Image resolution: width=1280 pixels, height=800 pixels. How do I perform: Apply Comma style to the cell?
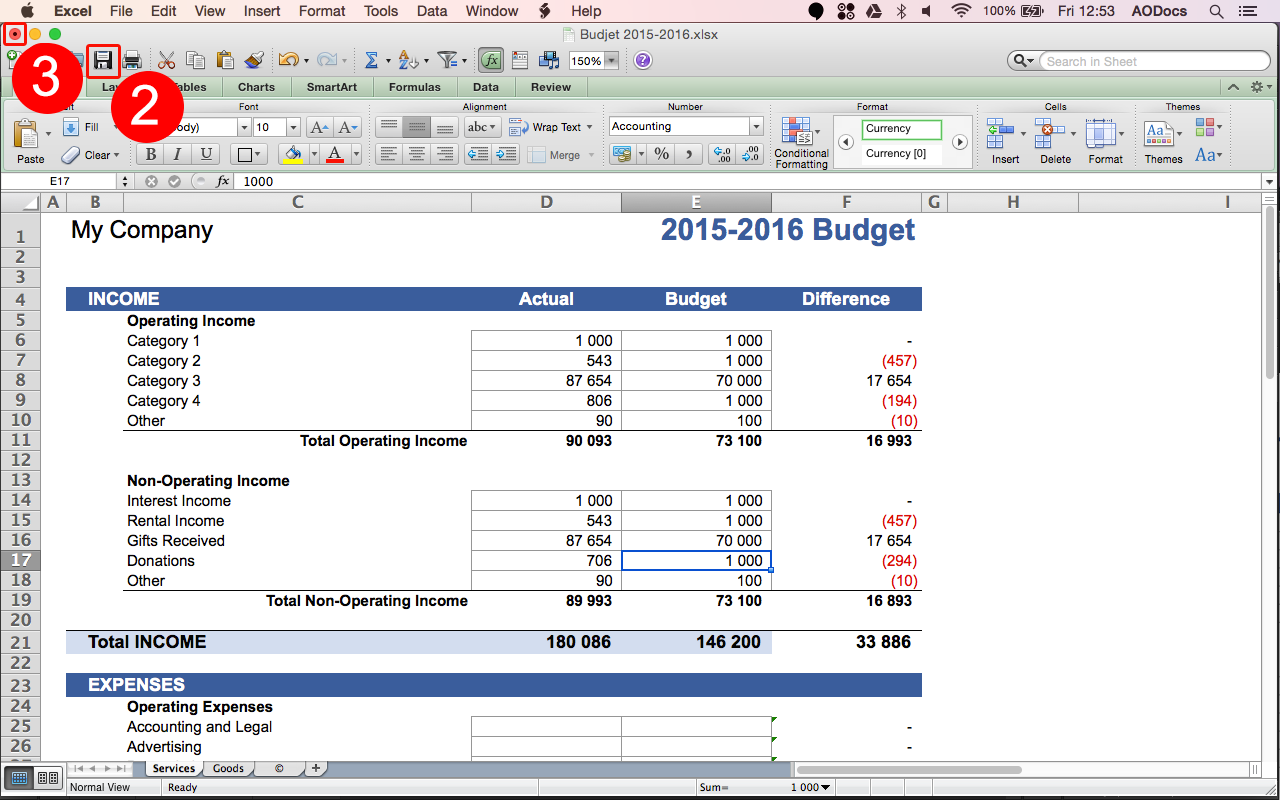[689, 154]
